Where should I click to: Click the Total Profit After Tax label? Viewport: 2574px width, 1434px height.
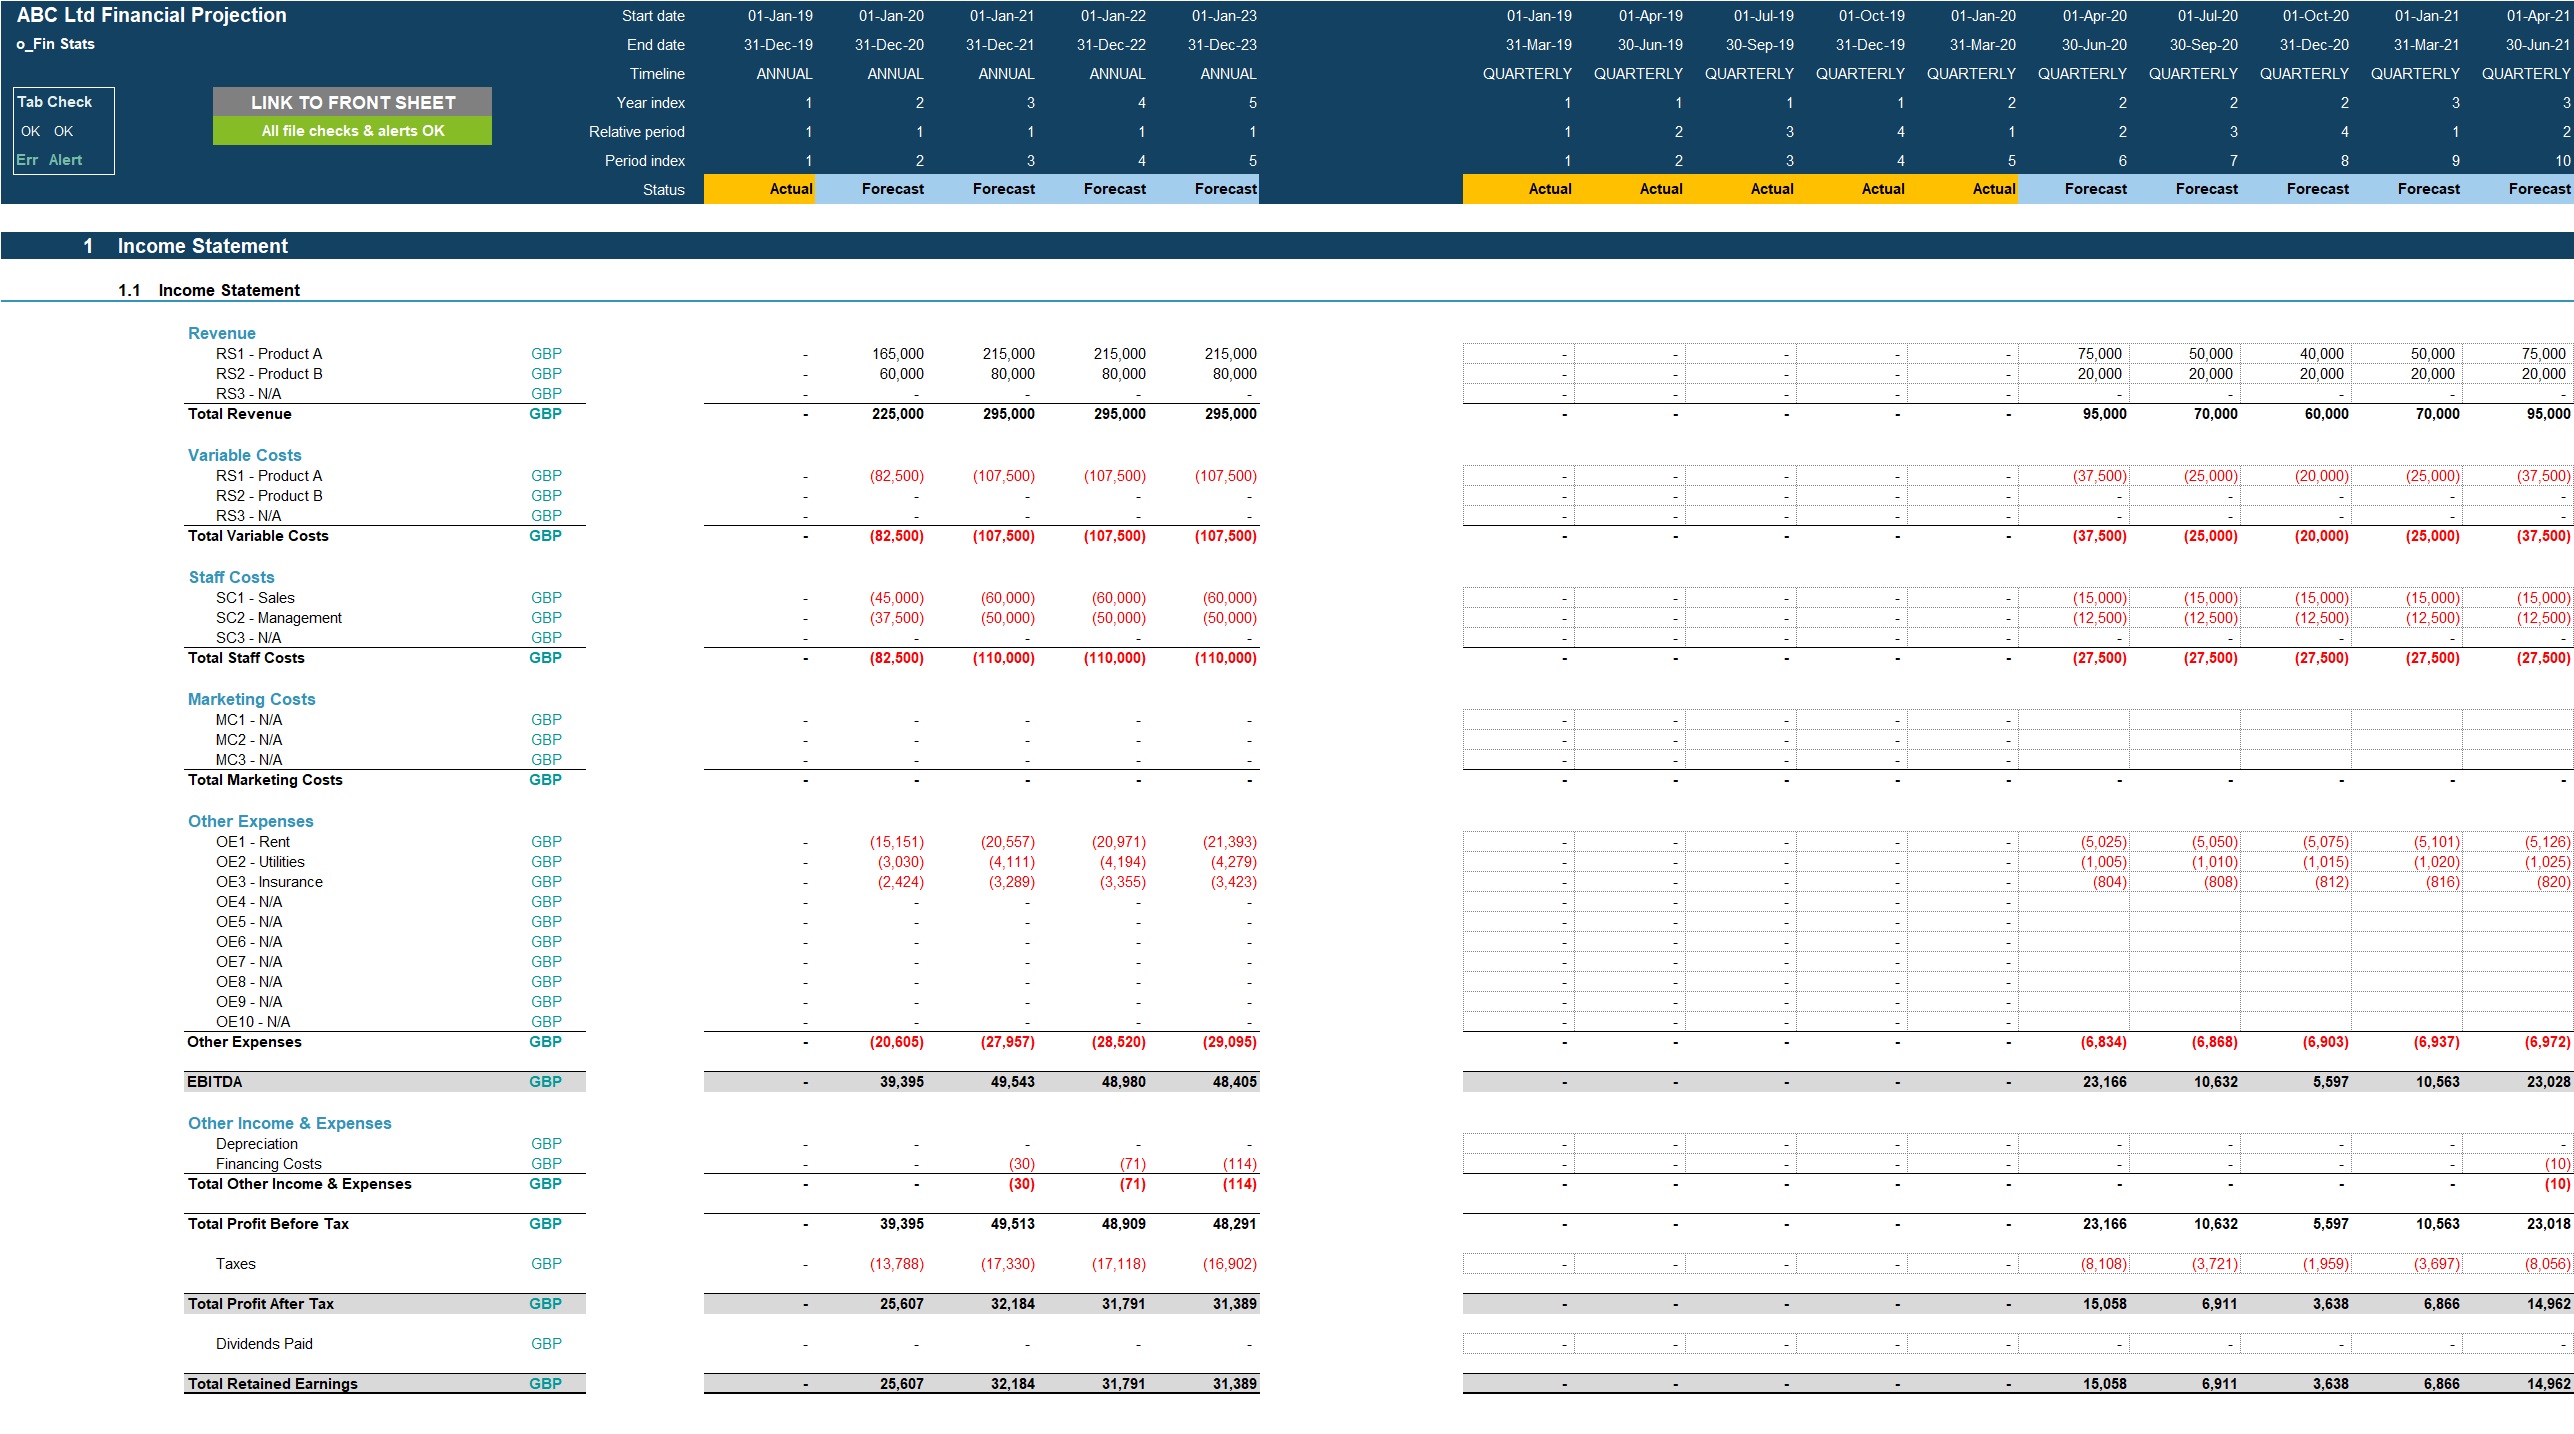point(261,1304)
